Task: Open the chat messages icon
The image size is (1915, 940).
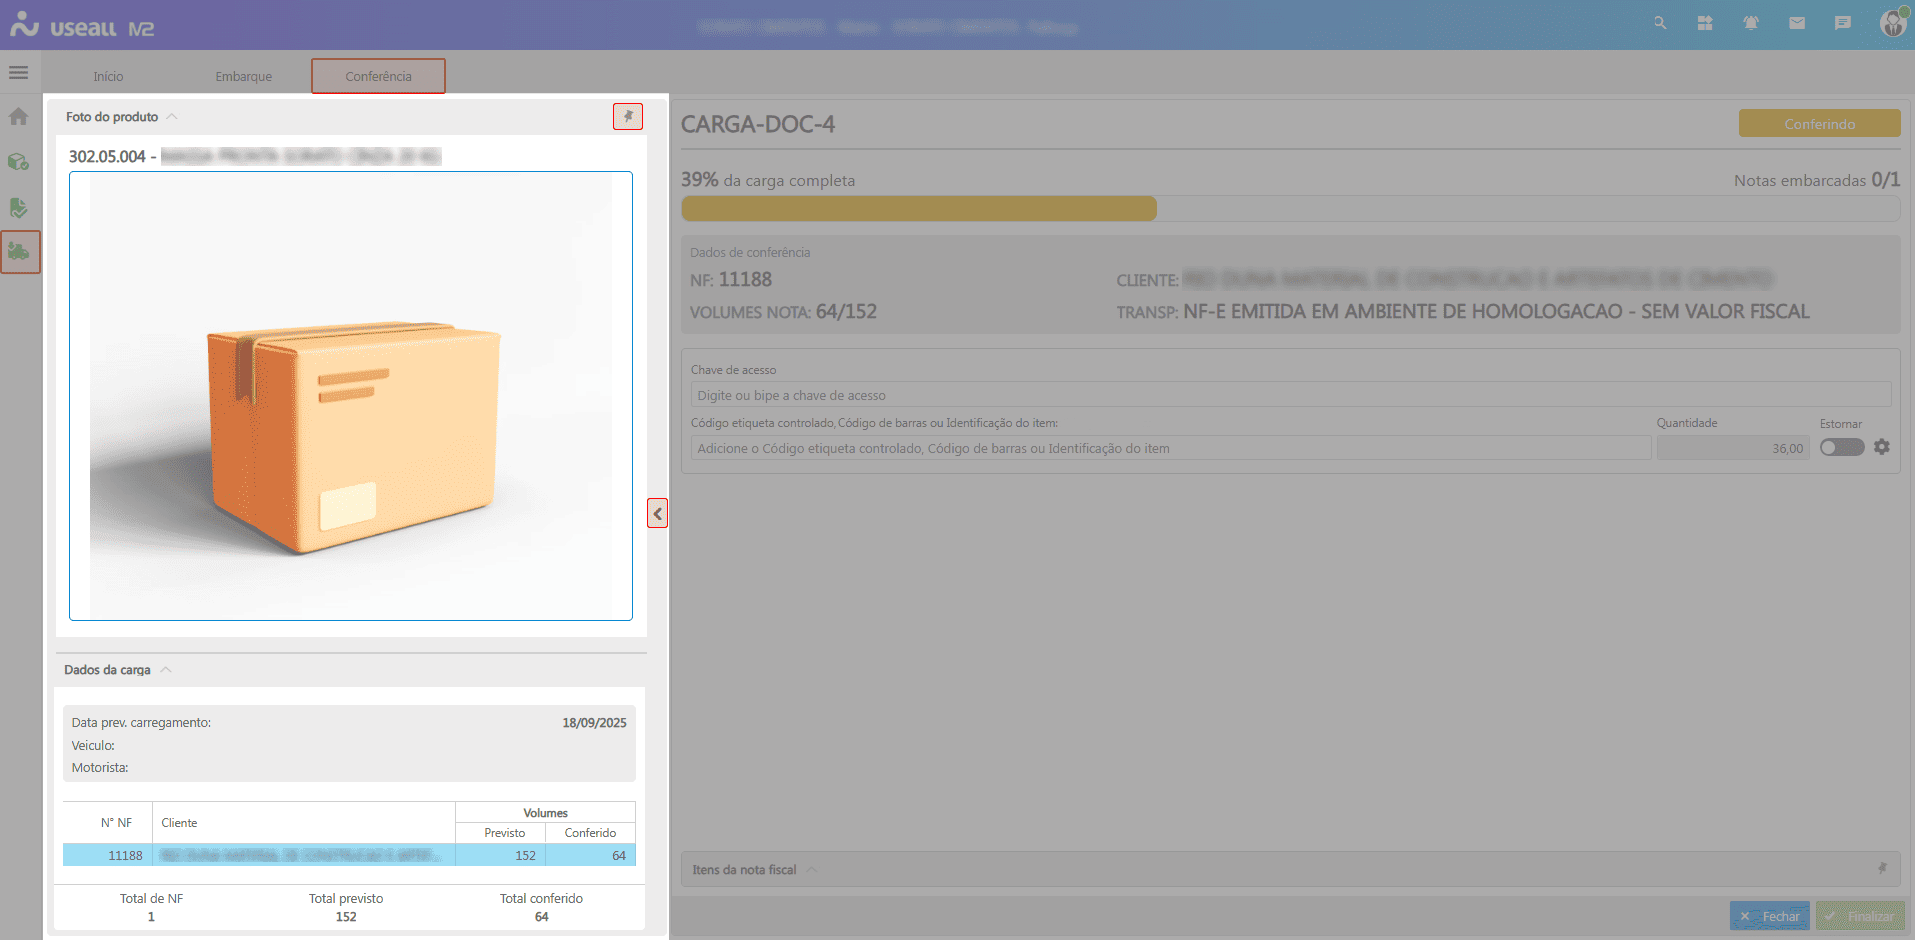Action: point(1843,23)
